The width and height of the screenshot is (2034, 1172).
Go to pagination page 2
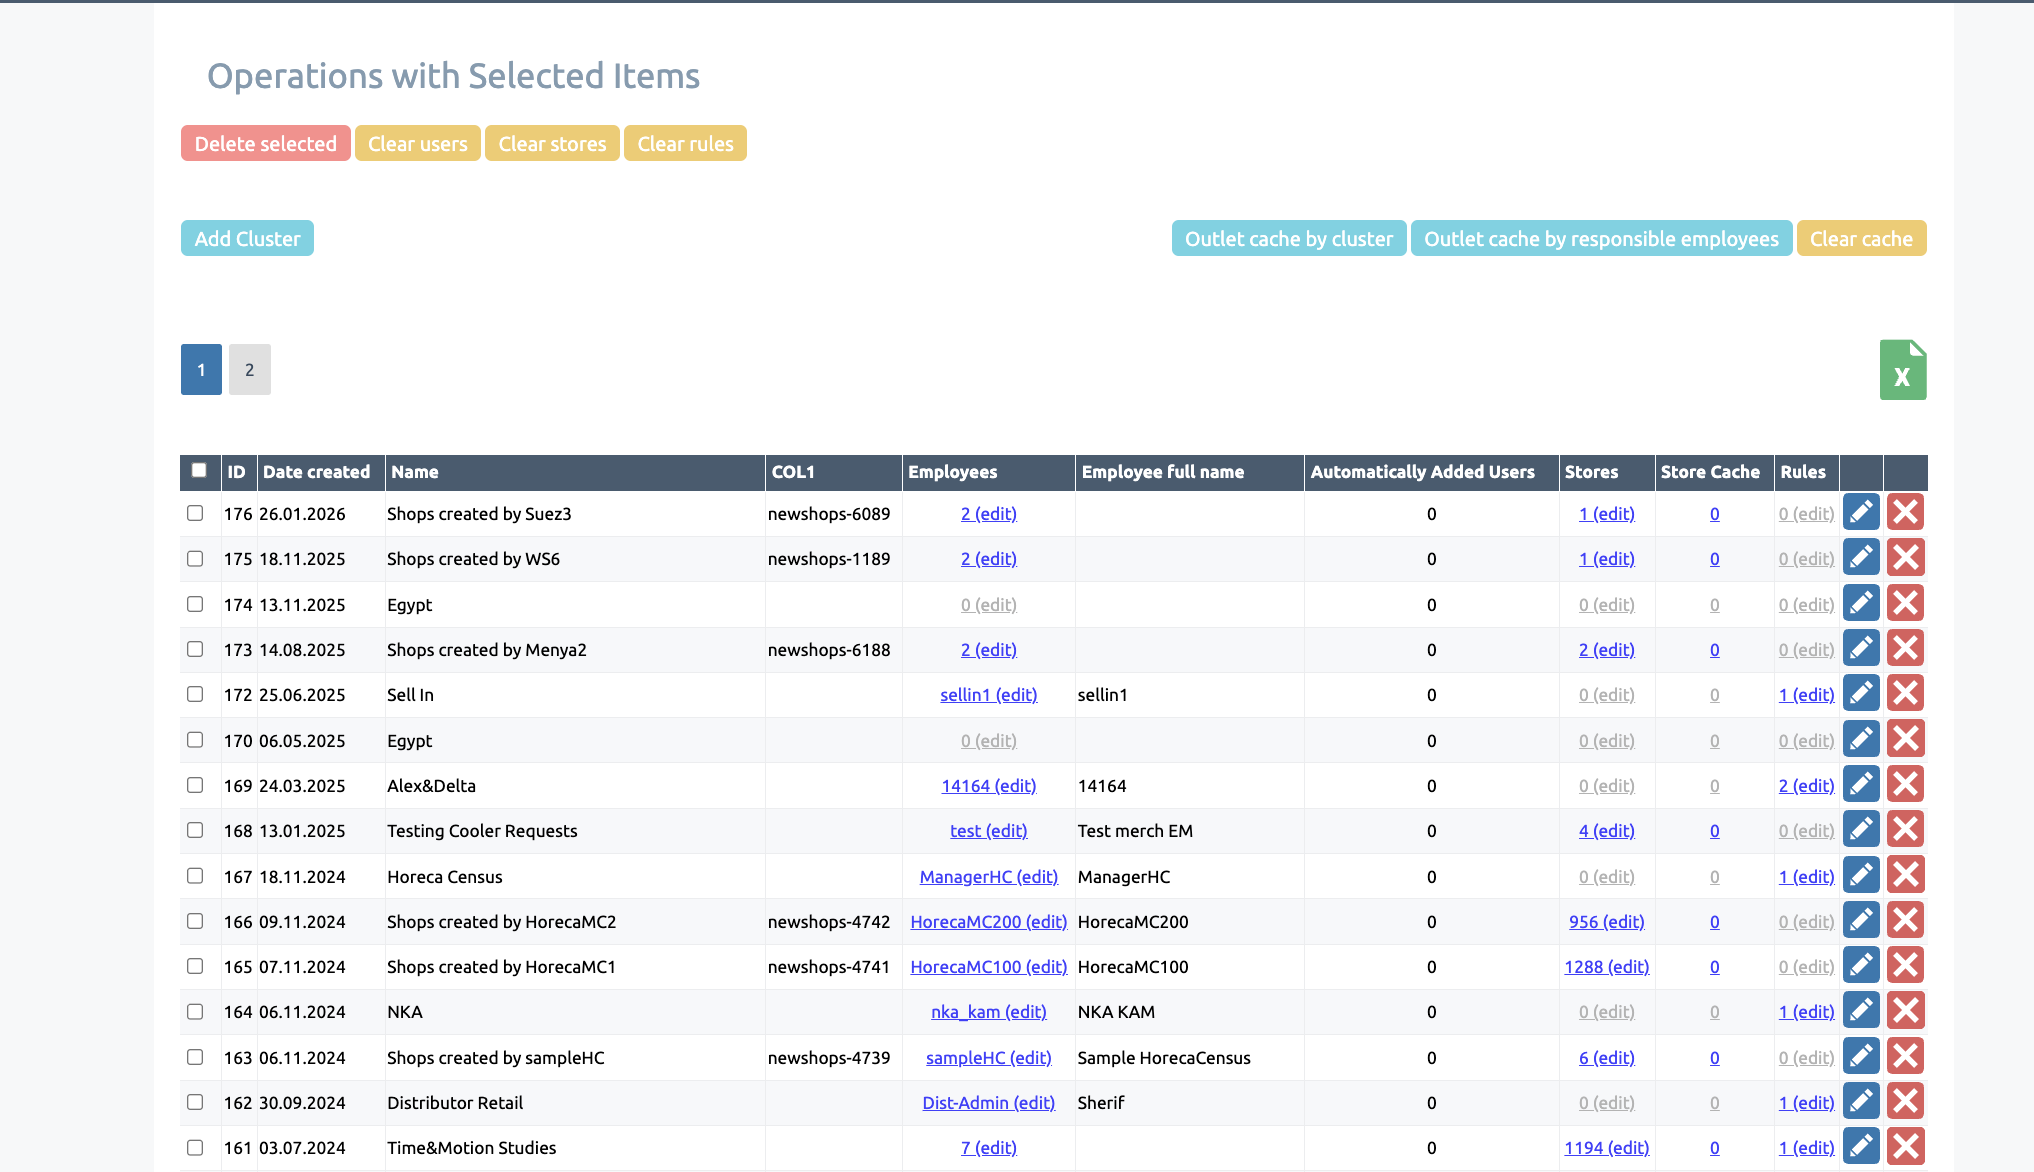(249, 370)
